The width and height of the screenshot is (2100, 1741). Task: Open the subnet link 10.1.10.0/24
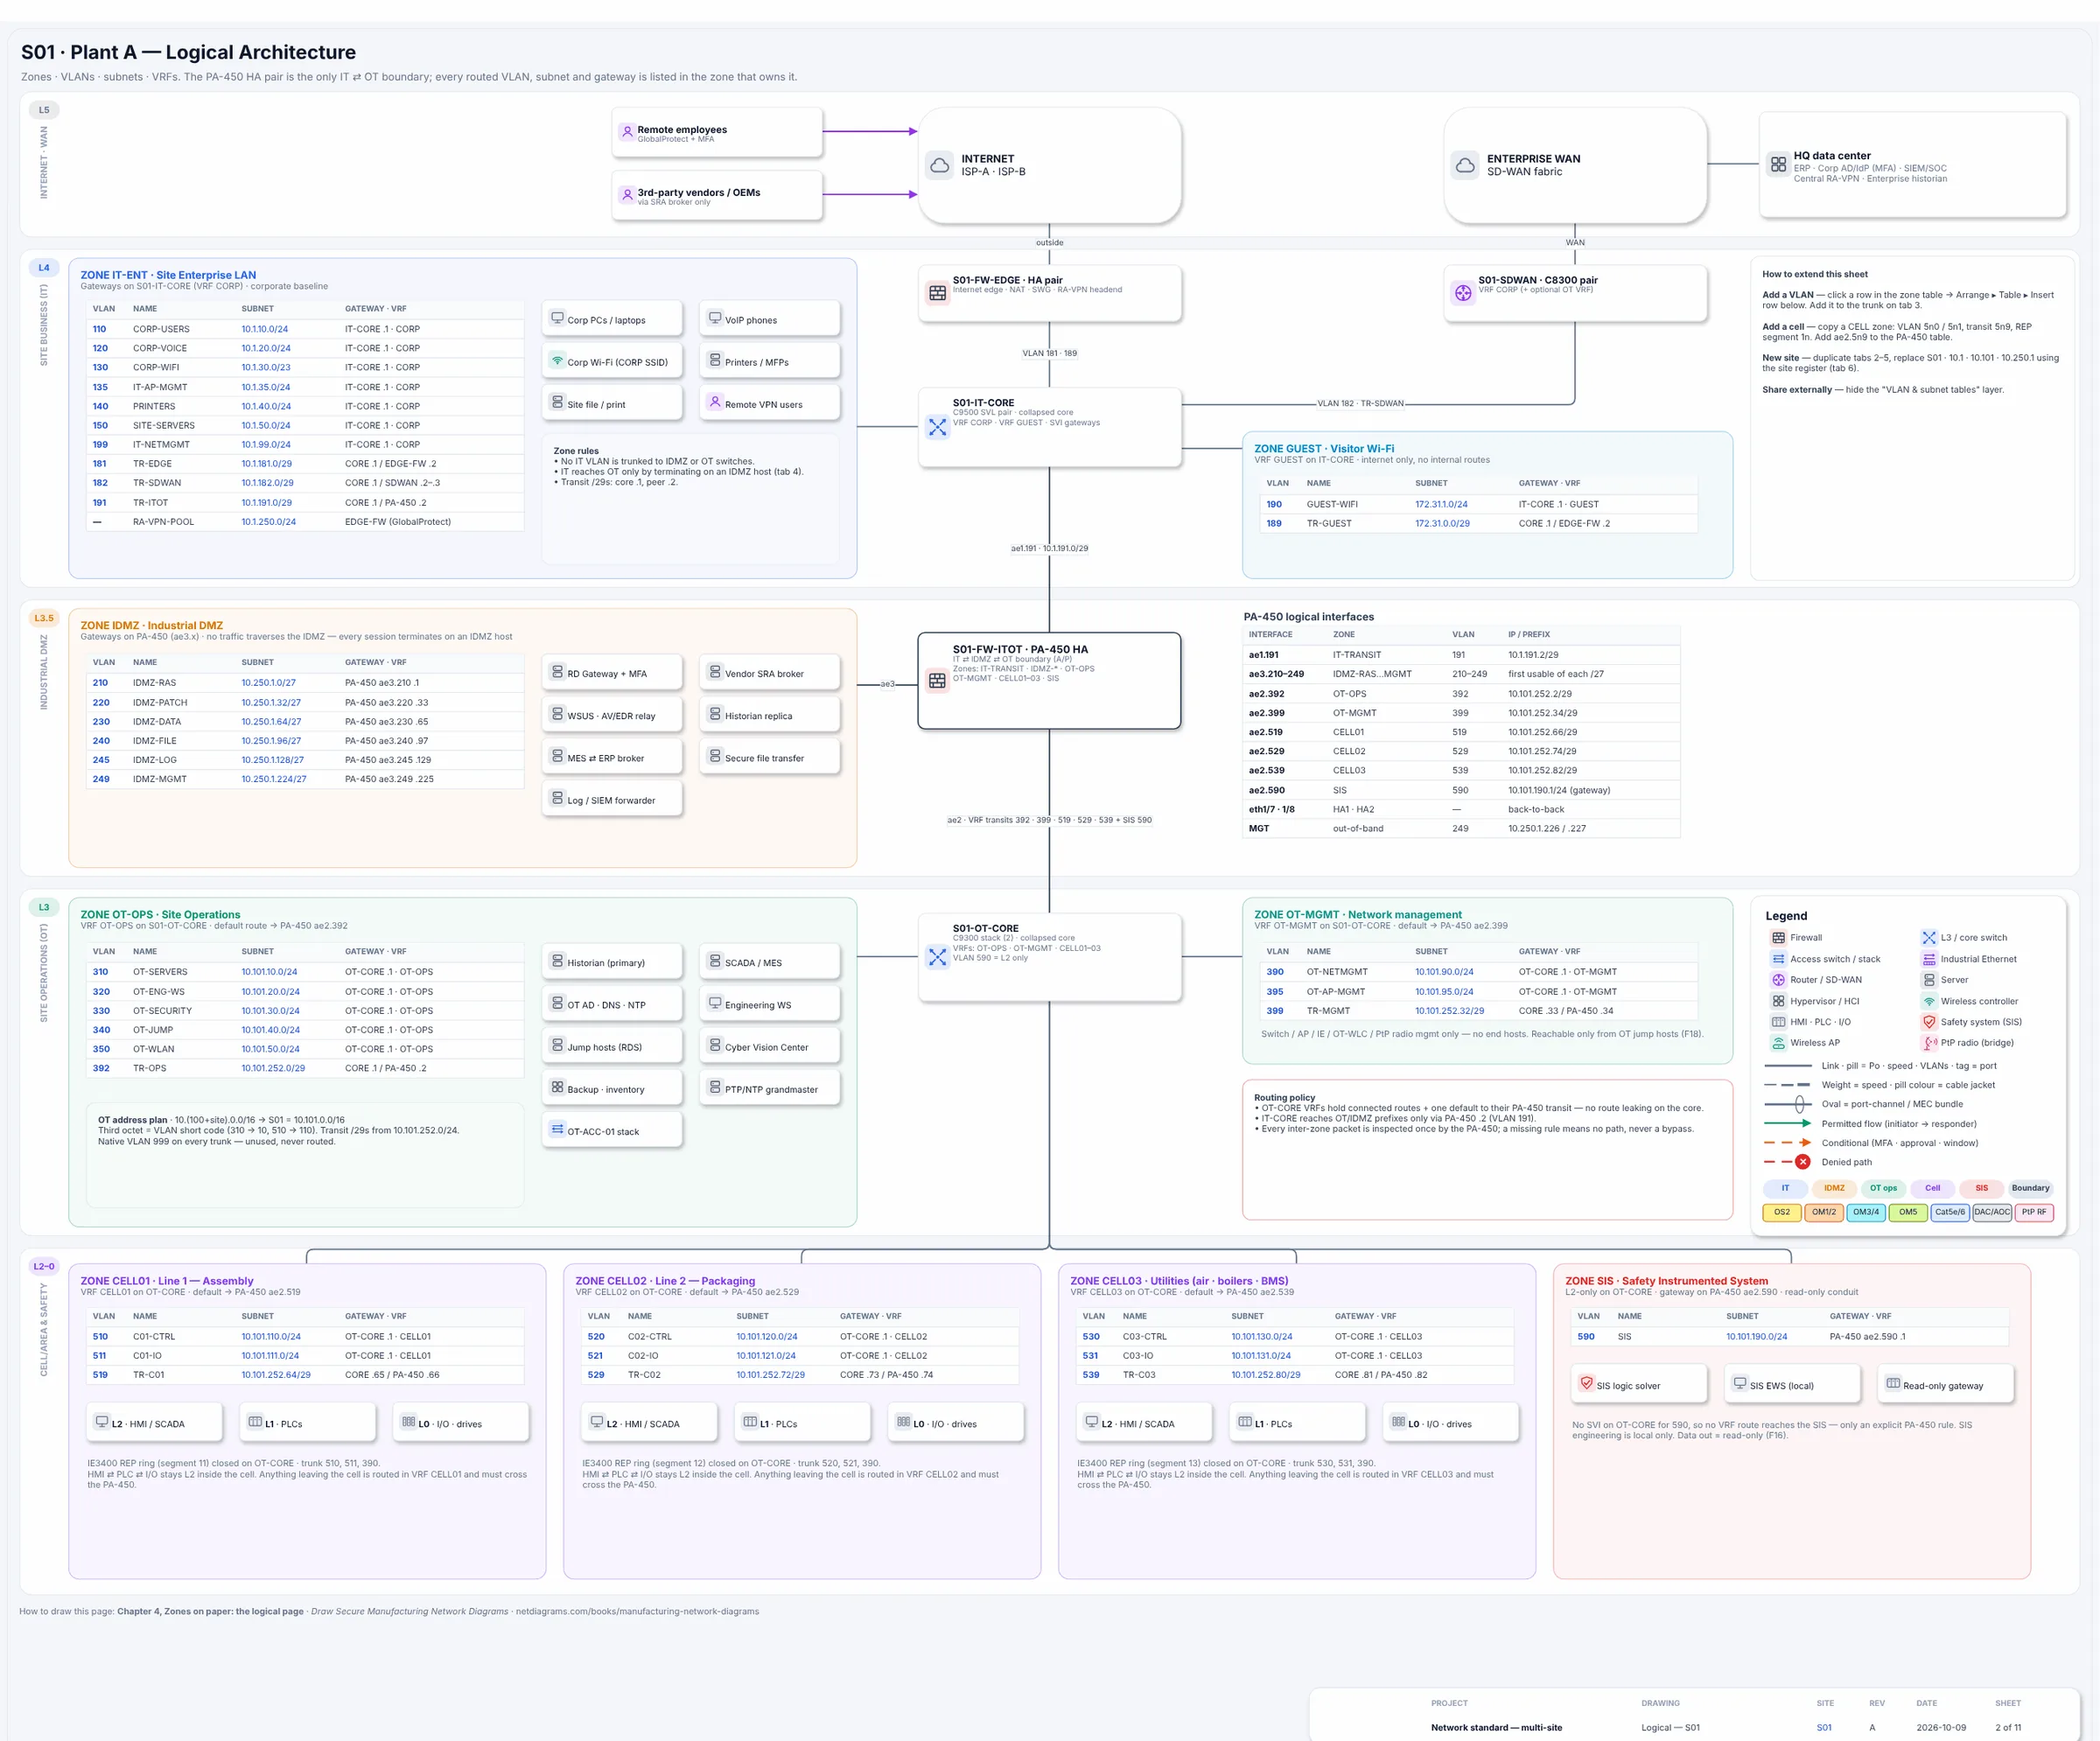point(264,329)
